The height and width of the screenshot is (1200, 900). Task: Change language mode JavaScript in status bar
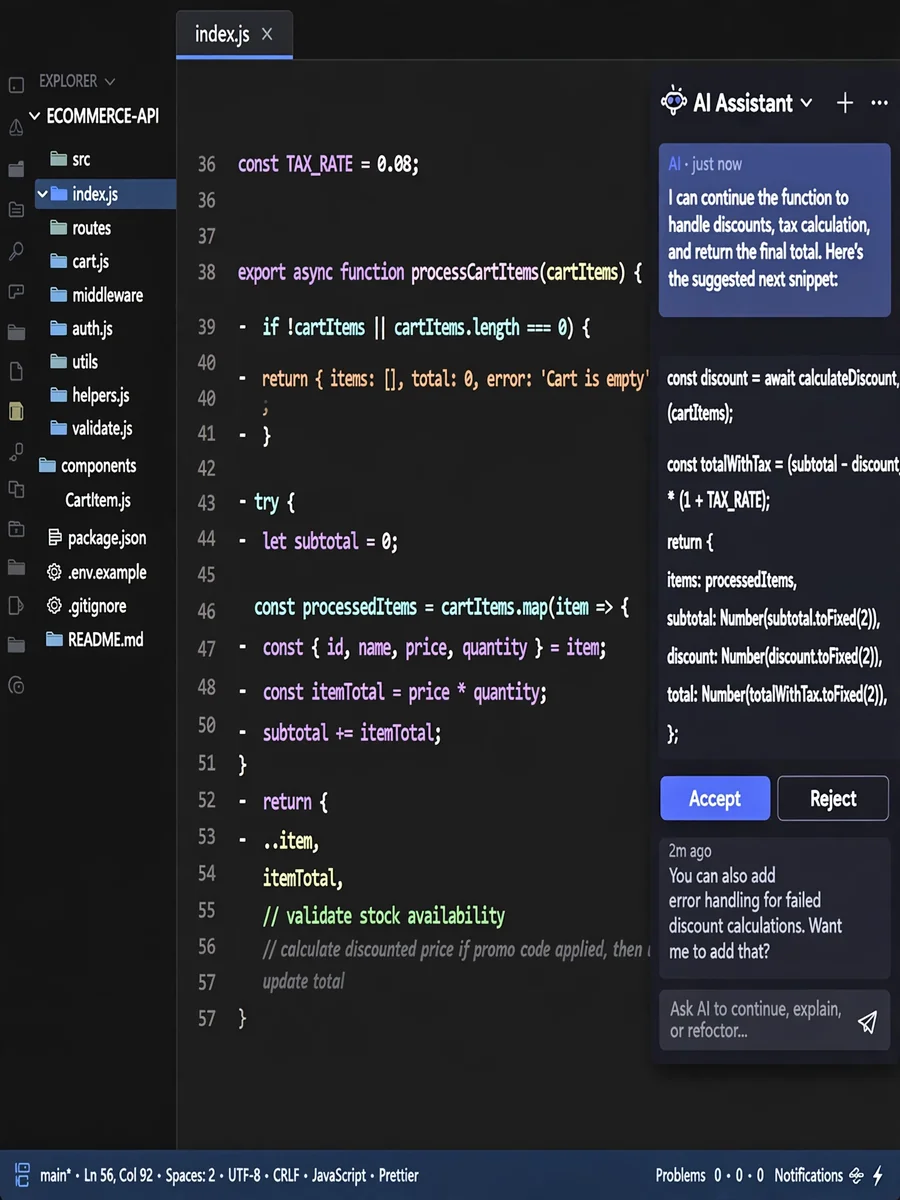340,1175
